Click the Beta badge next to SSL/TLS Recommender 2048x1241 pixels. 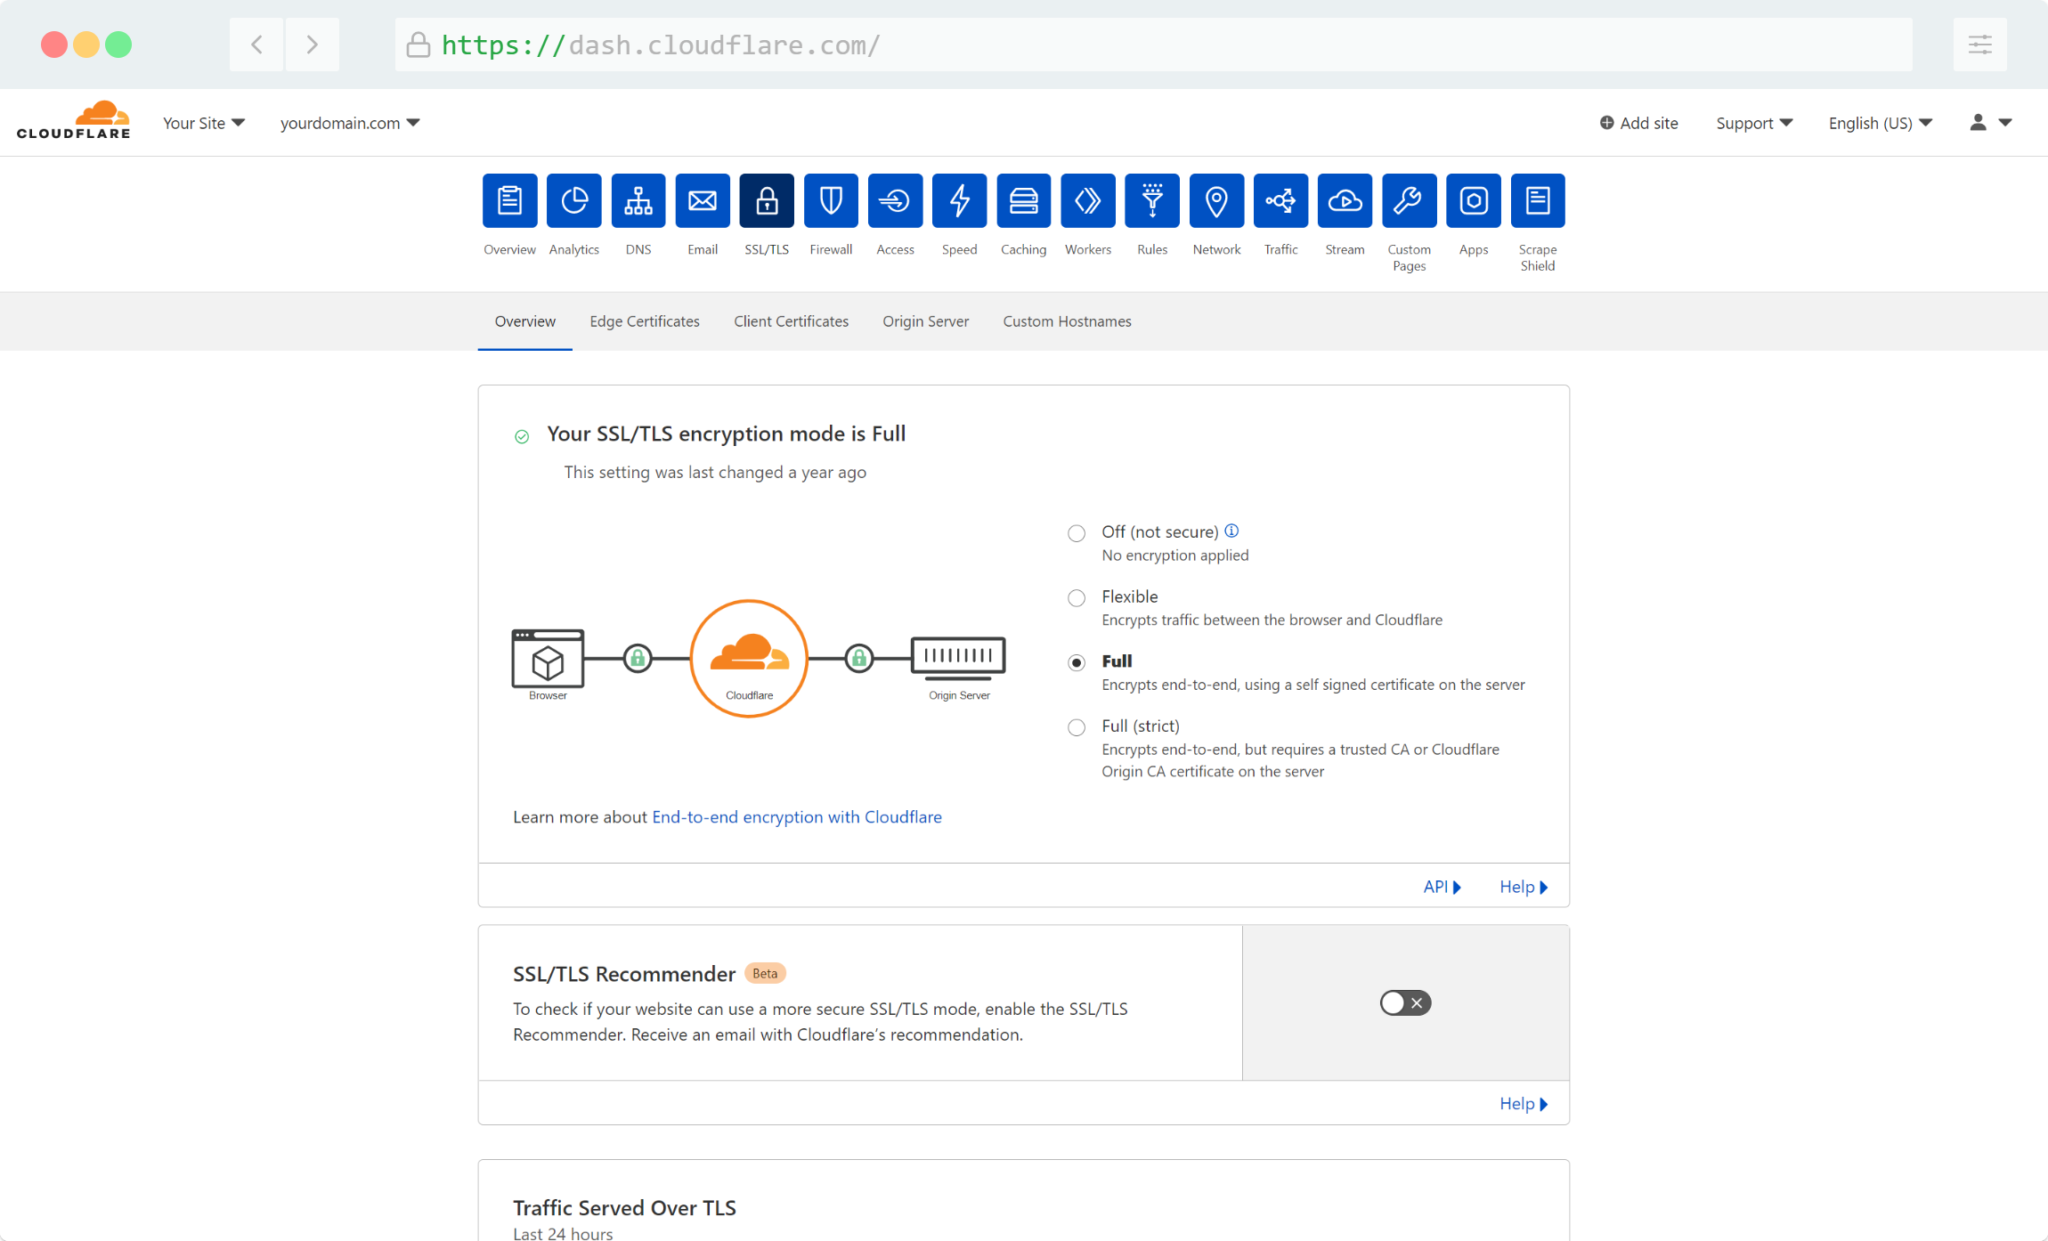[765, 973]
